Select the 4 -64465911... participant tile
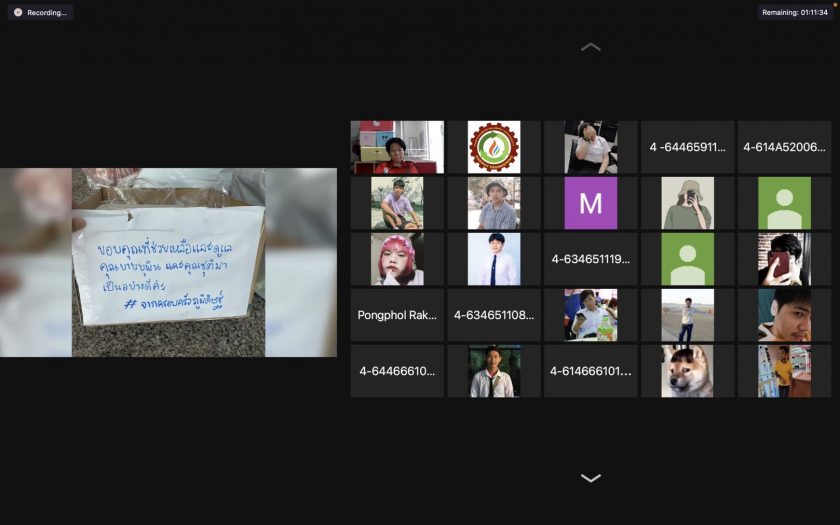This screenshot has height=525, width=840. [x=687, y=147]
